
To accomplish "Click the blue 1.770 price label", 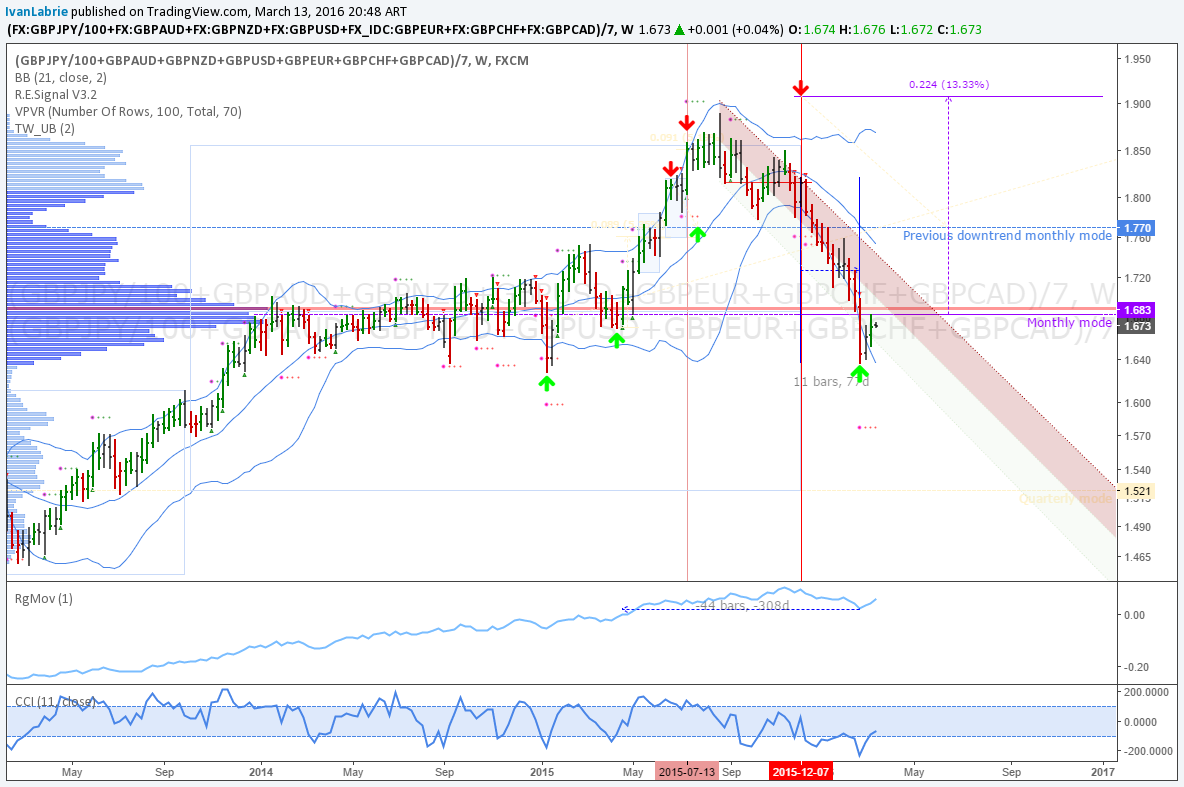I will click(x=1136, y=227).
